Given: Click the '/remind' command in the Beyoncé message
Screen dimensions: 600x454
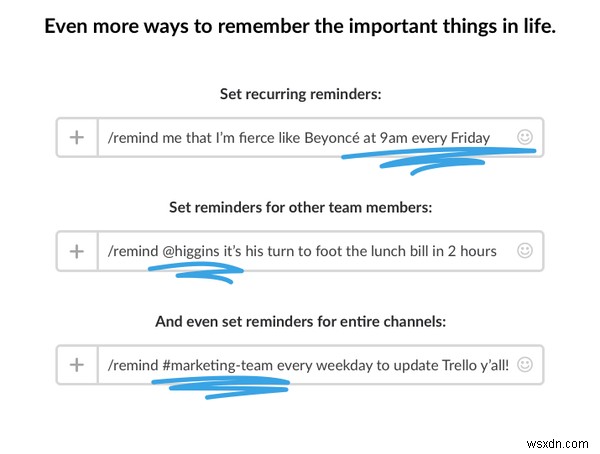Looking at the screenshot, I should click(133, 138).
